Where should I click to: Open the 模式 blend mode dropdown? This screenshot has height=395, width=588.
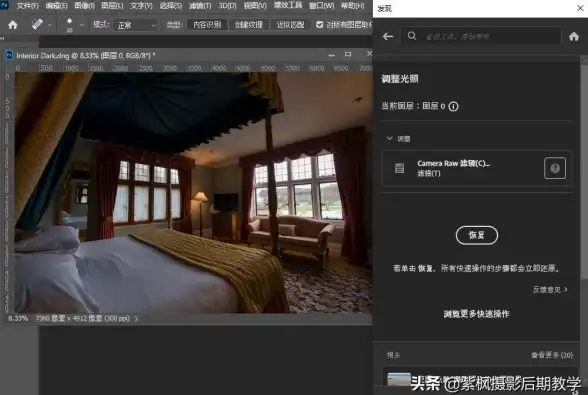(135, 25)
